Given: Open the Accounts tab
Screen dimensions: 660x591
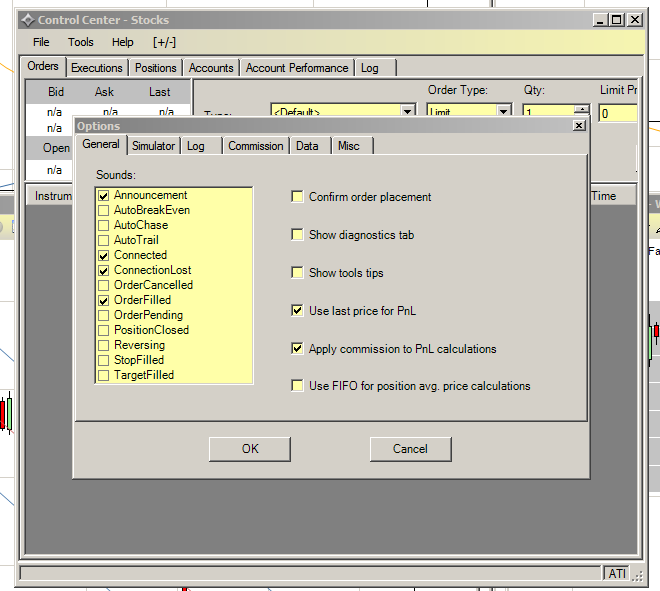Looking at the screenshot, I should click(x=211, y=68).
